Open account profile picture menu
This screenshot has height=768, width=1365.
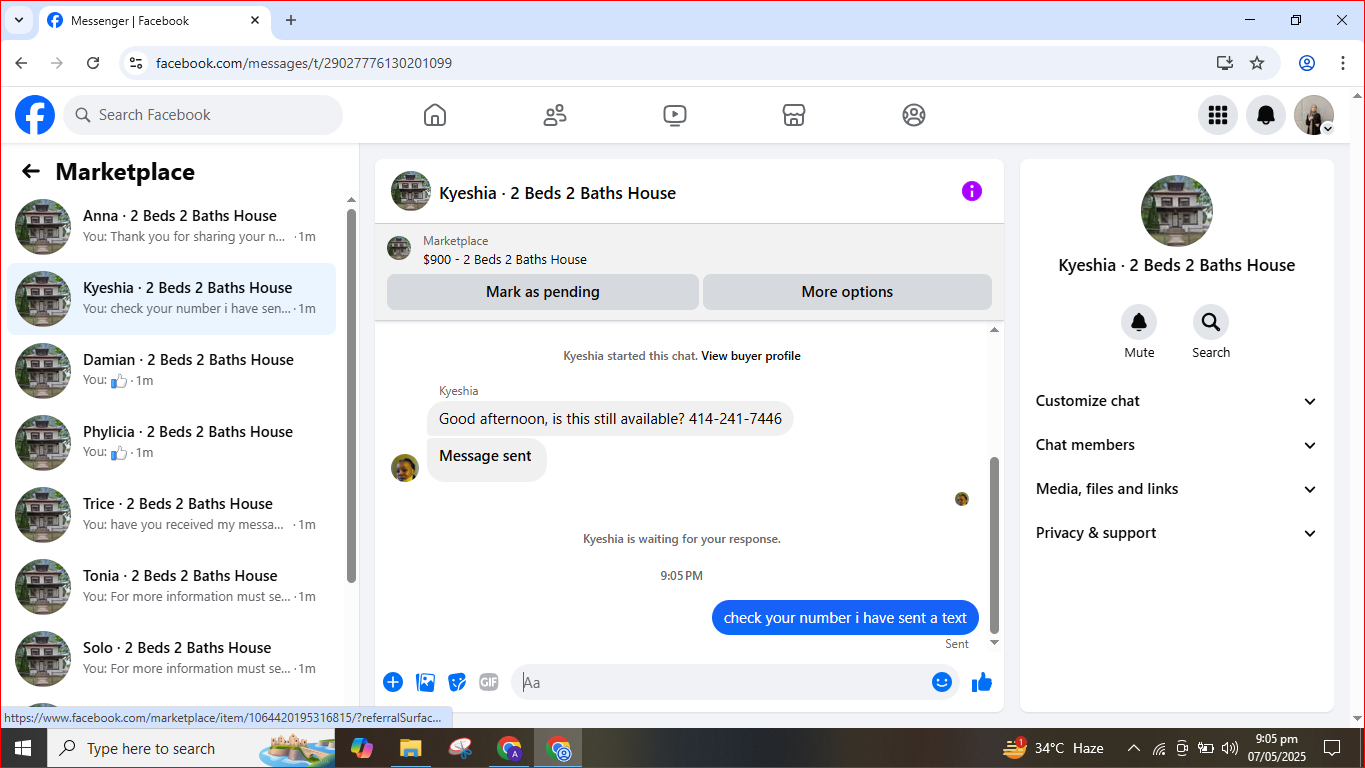tap(1314, 115)
